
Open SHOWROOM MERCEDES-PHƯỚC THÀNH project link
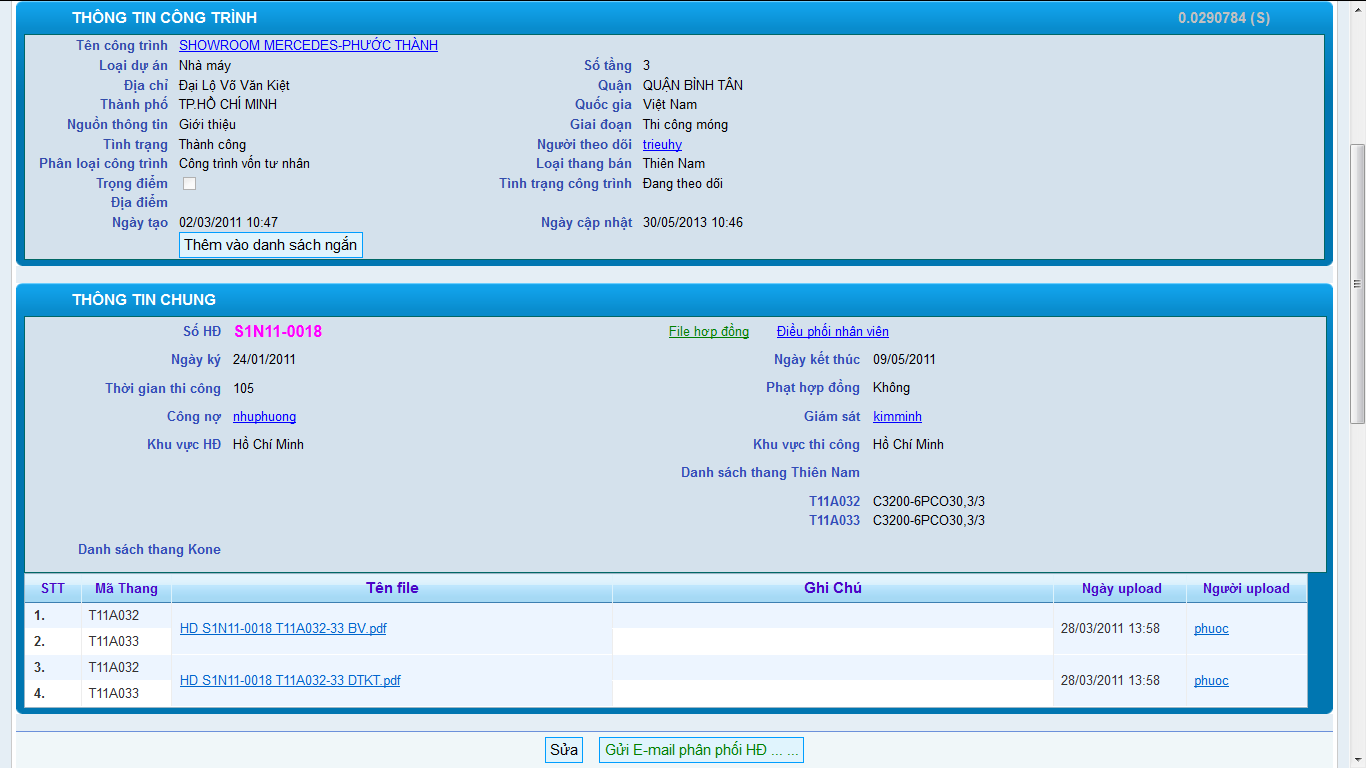[x=308, y=45]
